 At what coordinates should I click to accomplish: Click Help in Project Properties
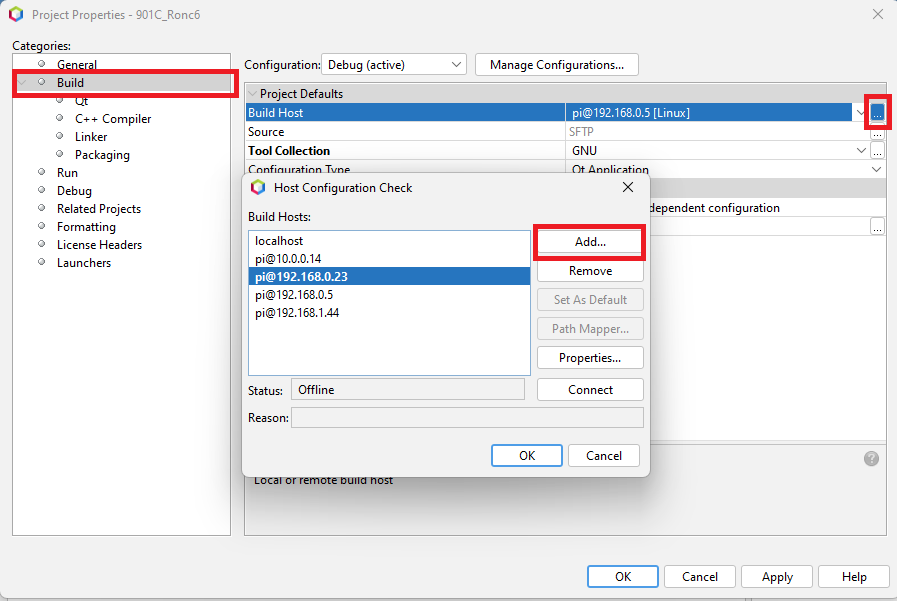[854, 576]
